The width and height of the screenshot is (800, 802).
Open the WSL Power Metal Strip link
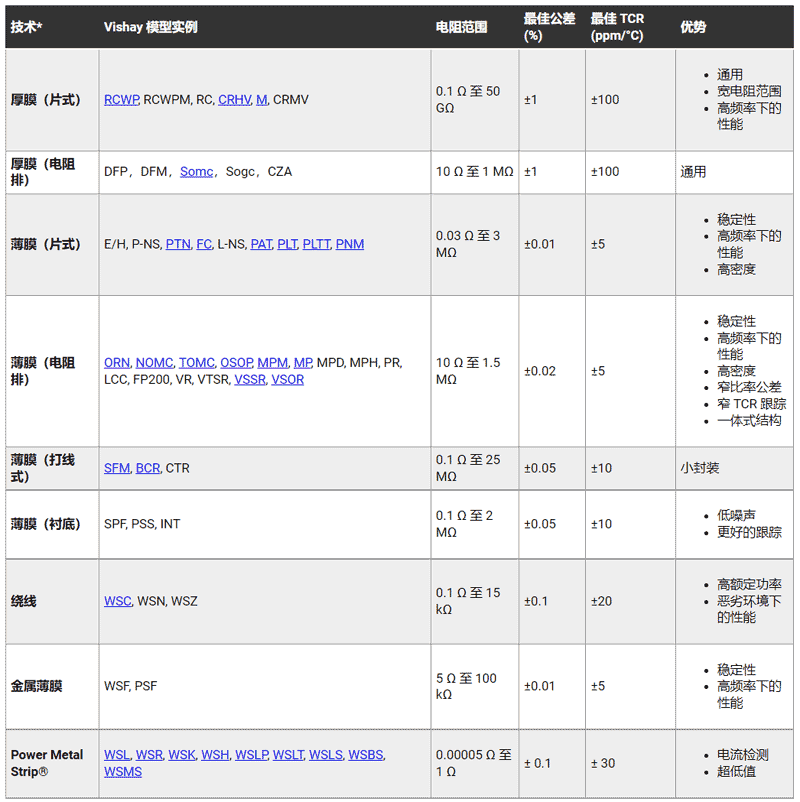(117, 755)
